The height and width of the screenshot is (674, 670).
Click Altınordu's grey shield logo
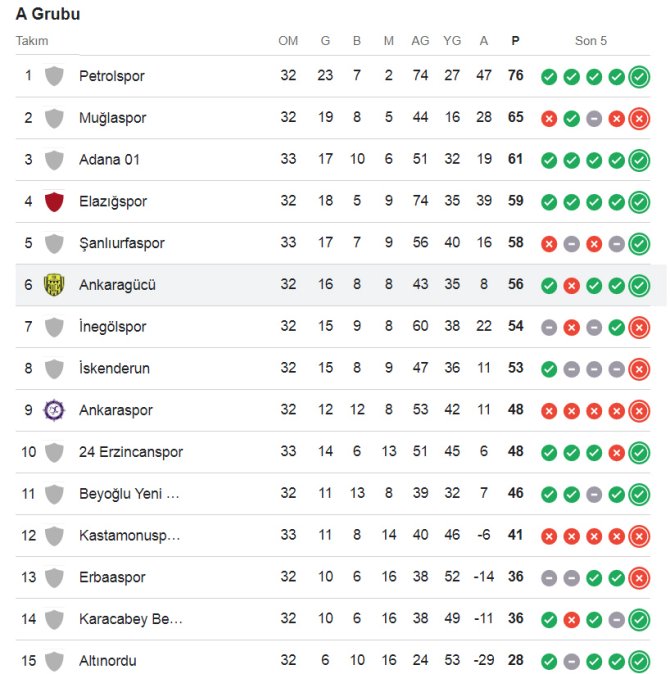(x=54, y=661)
